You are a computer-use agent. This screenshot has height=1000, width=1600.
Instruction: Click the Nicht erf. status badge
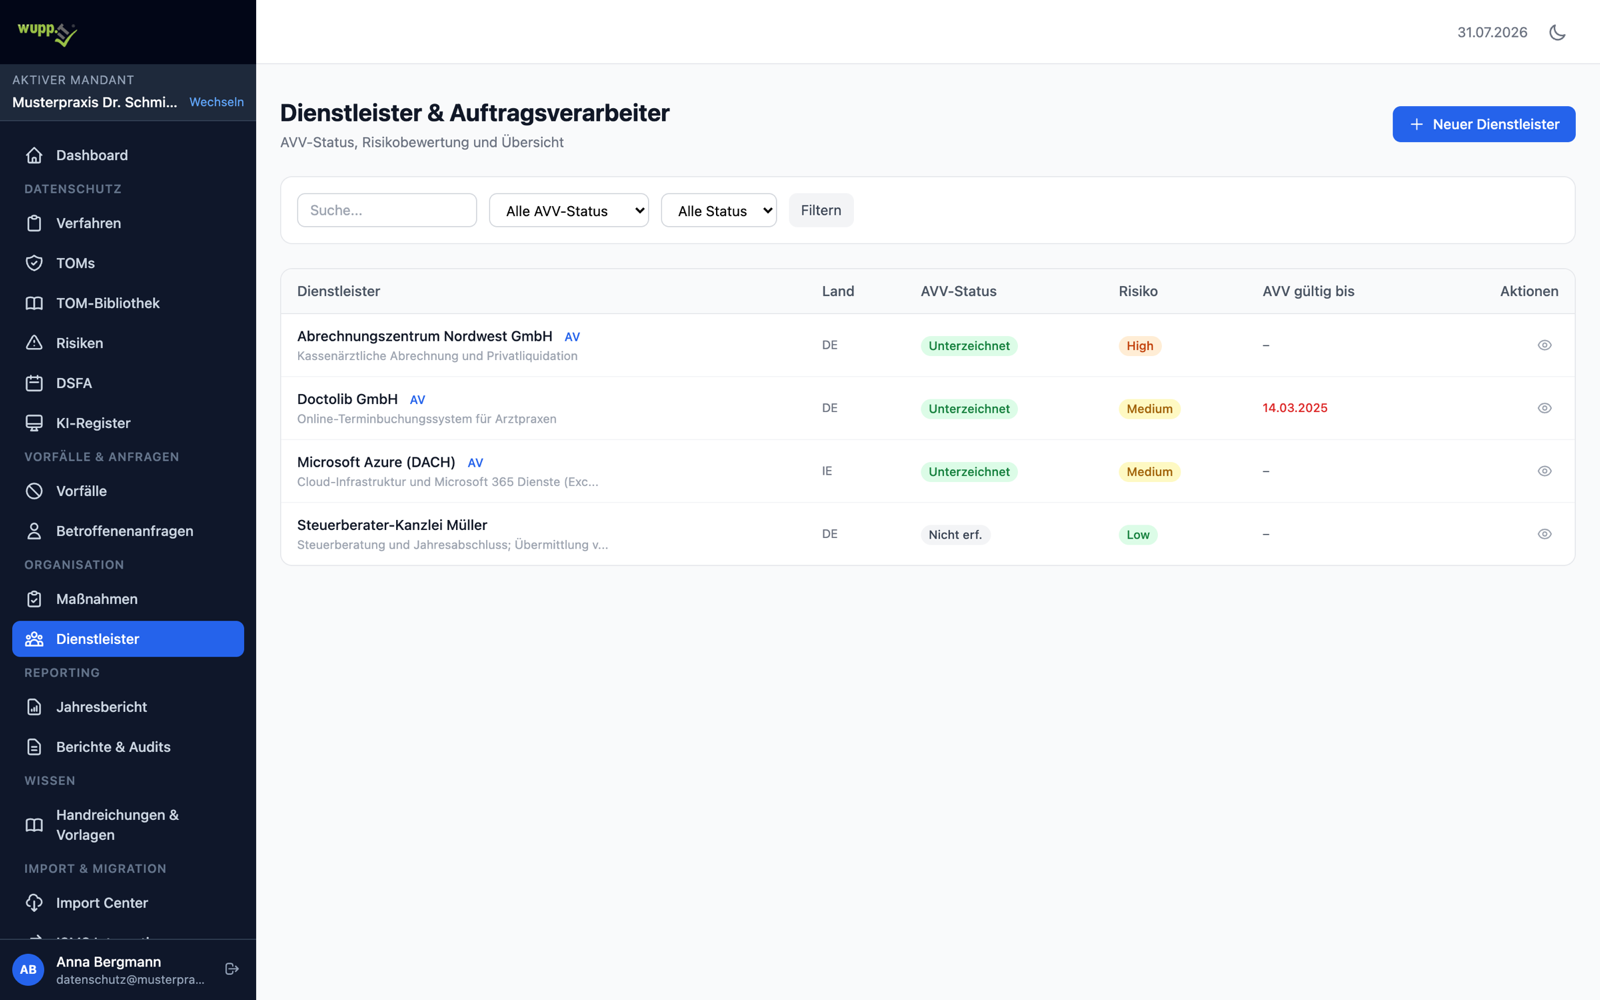[955, 535]
